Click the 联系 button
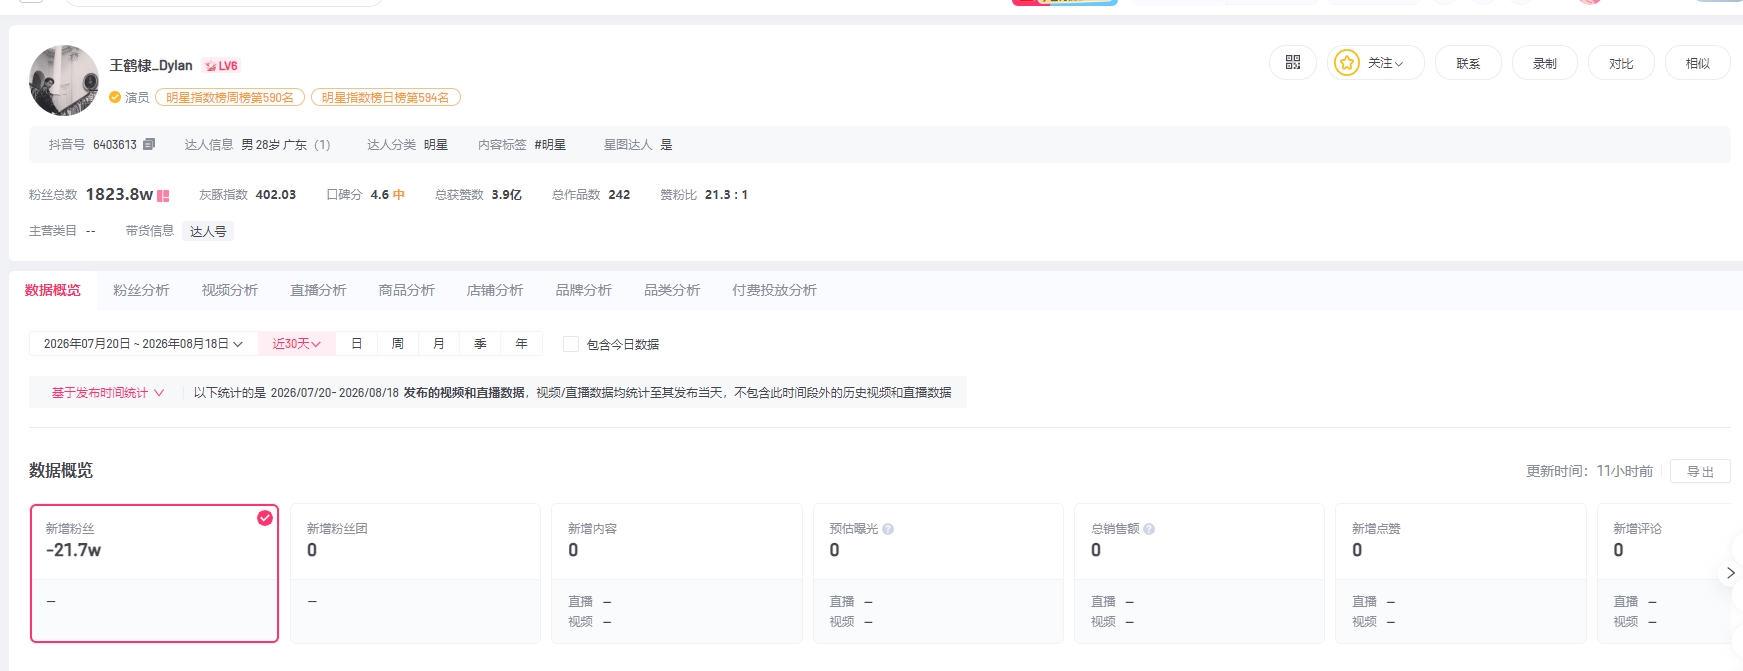Image resolution: width=1743 pixels, height=671 pixels. [x=1468, y=63]
